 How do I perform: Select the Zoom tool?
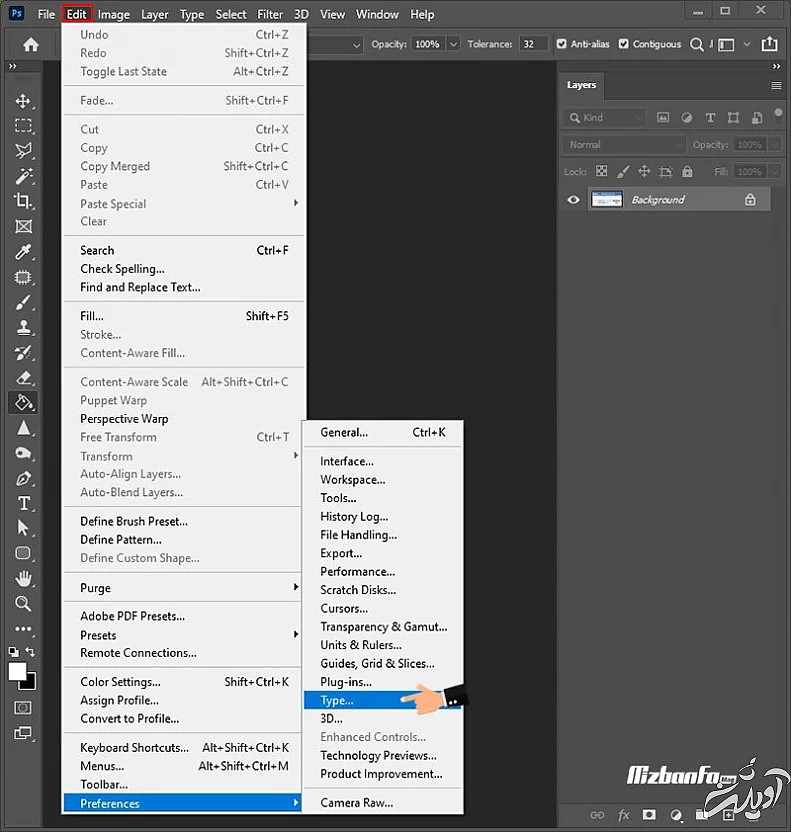[x=23, y=603]
